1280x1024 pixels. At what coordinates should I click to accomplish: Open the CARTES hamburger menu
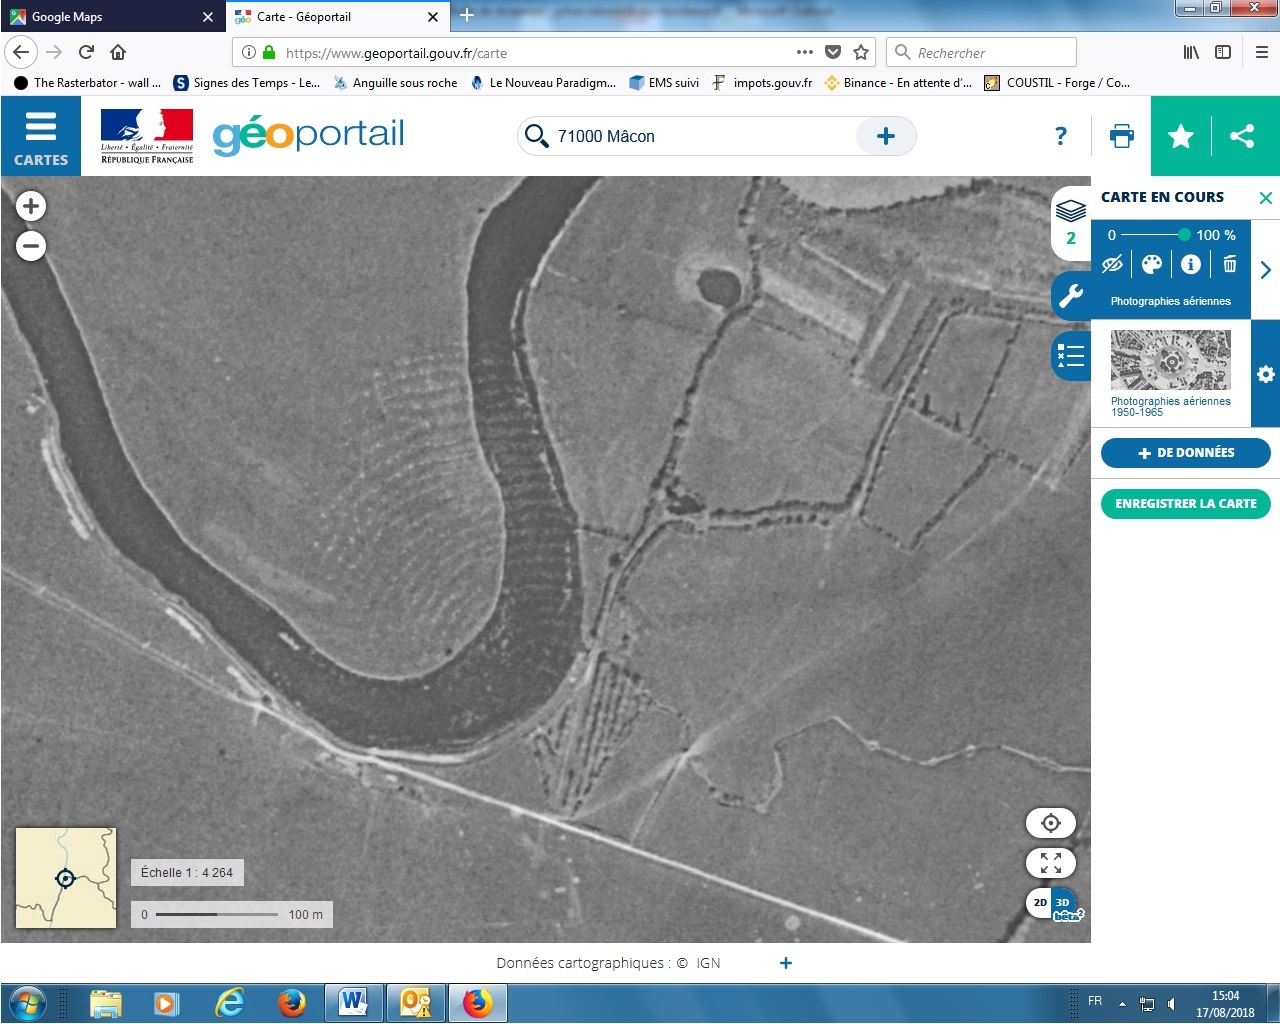point(40,137)
